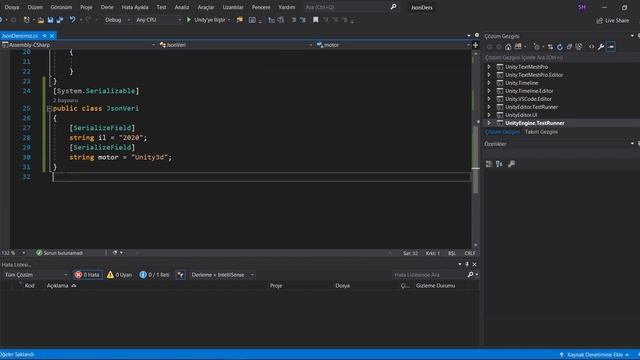Screen dimensions: 640x360
Task: Open the Any CPU platform dropdown
Action: [158, 20]
